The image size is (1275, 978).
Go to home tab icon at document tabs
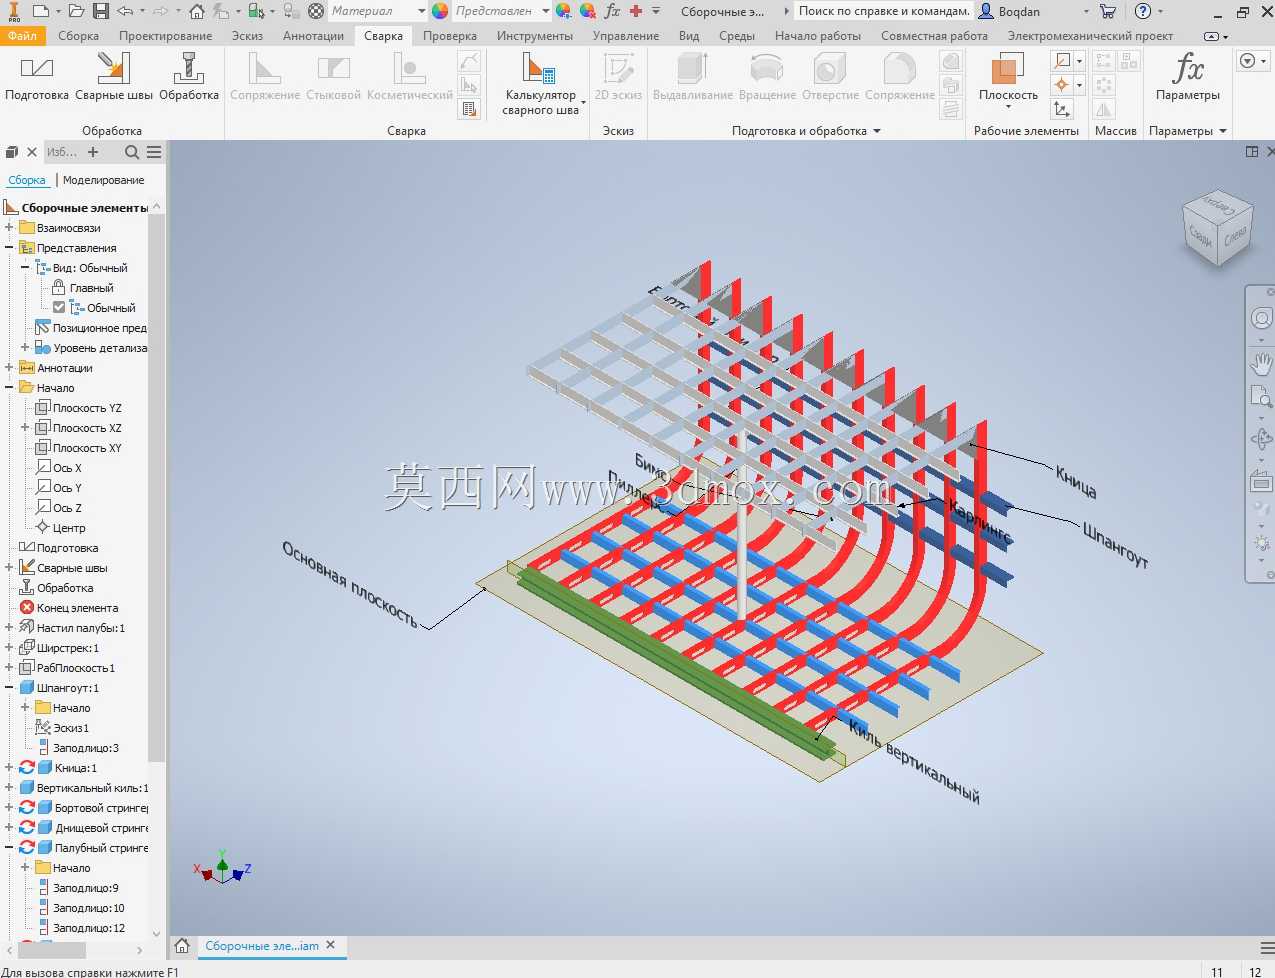pos(182,945)
